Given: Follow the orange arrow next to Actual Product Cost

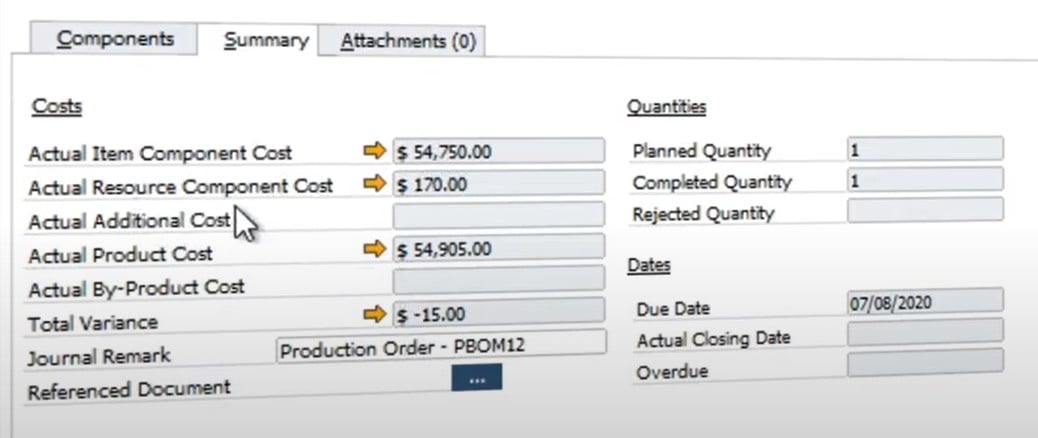Looking at the screenshot, I should point(375,249).
